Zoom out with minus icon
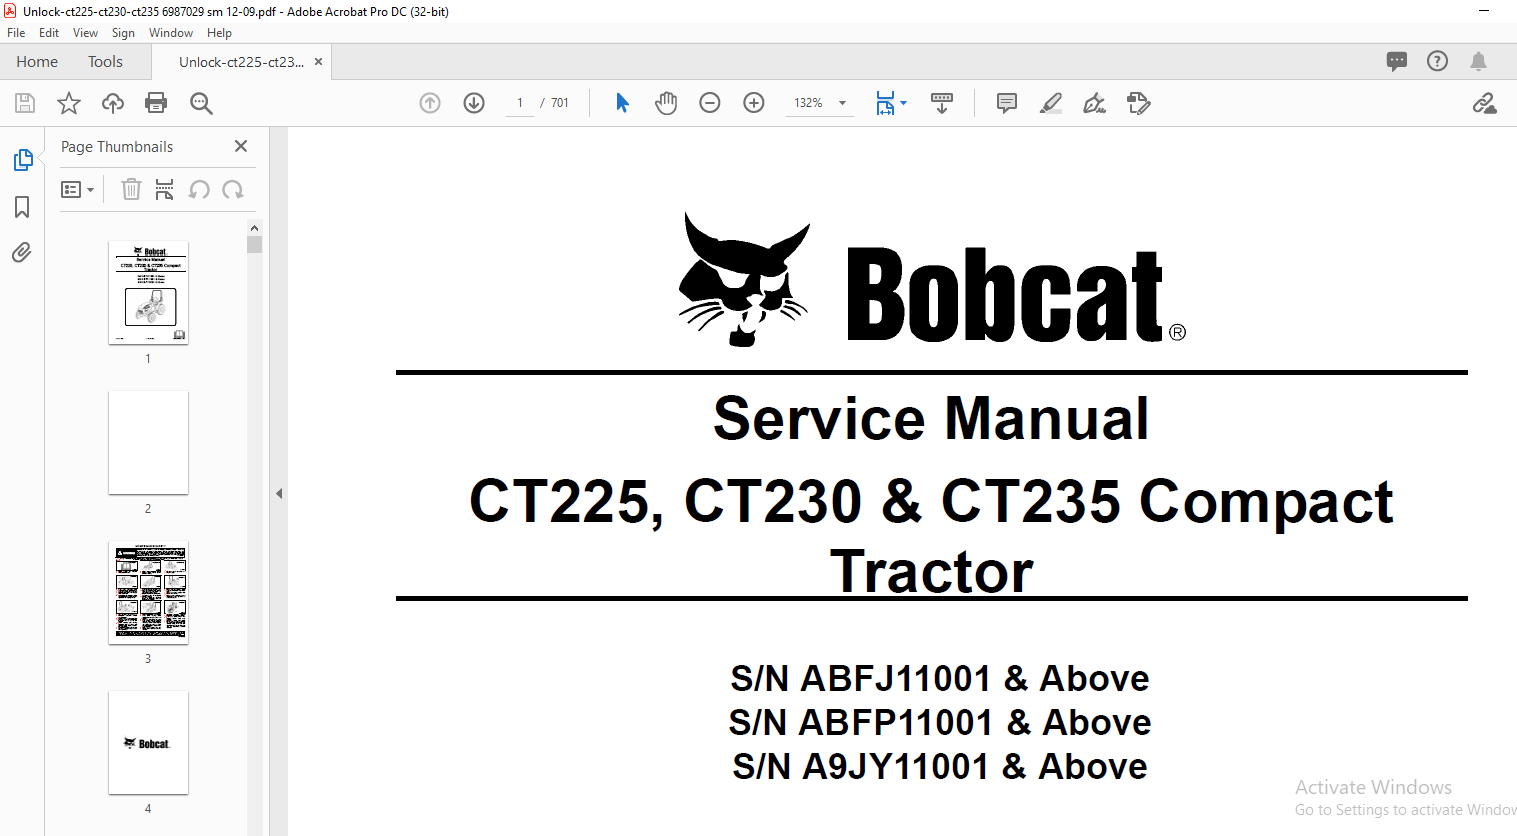Screen dimensions: 1517x836 pyautogui.click(x=710, y=103)
